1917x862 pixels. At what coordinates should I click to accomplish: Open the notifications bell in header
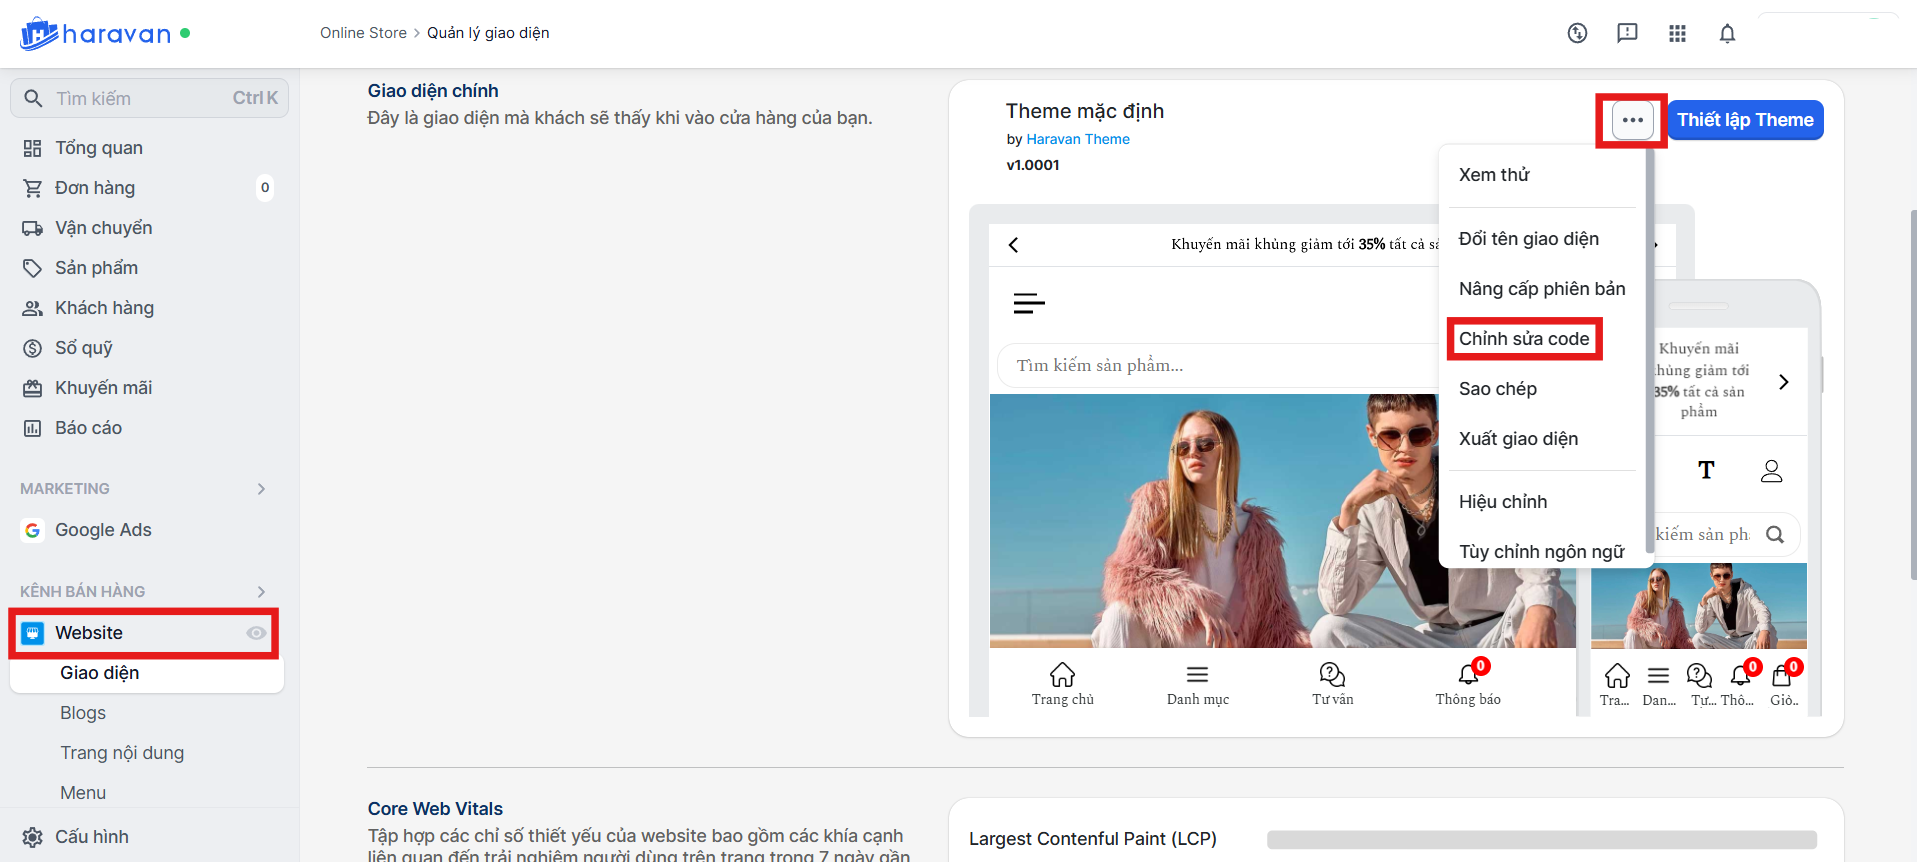coord(1727,33)
